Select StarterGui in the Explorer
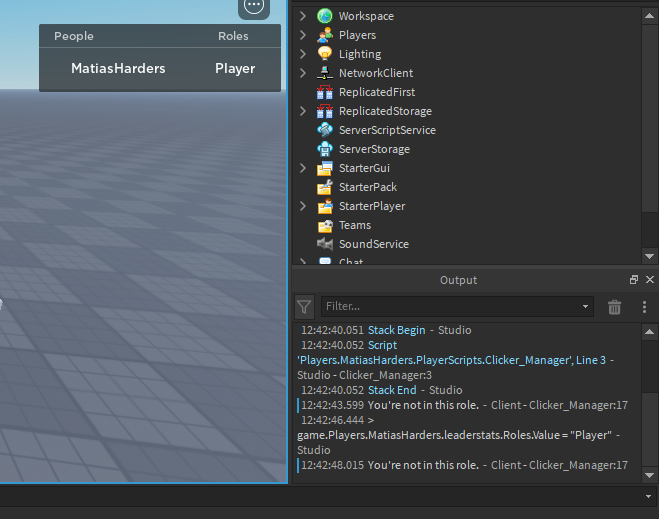 point(364,168)
